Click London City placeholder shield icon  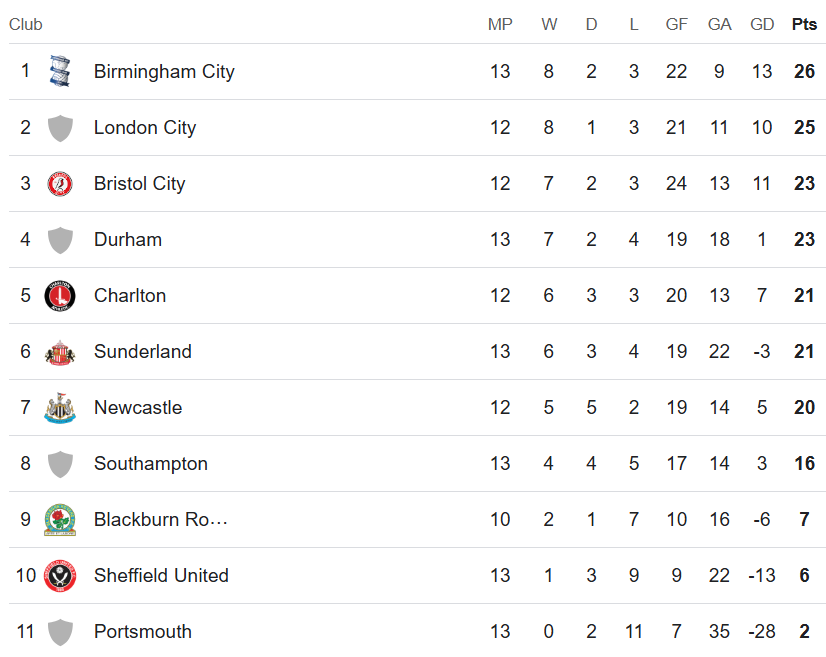60,128
